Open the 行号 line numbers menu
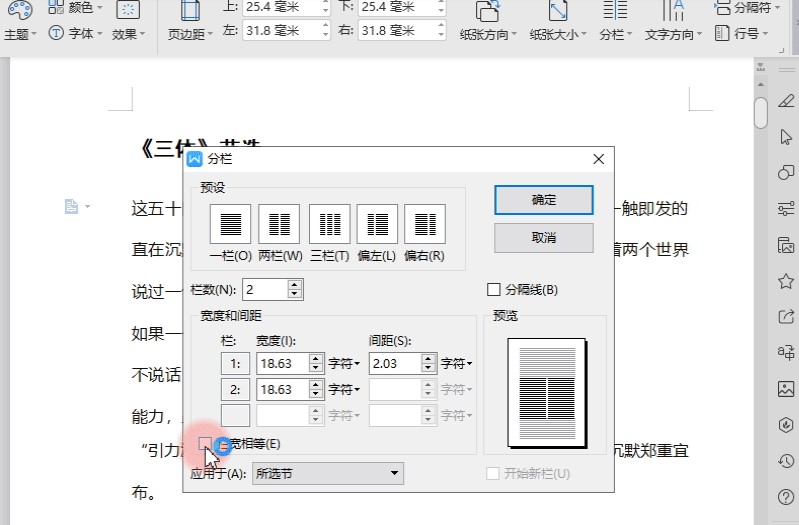Screen dimensions: 799x525 tap(741, 34)
